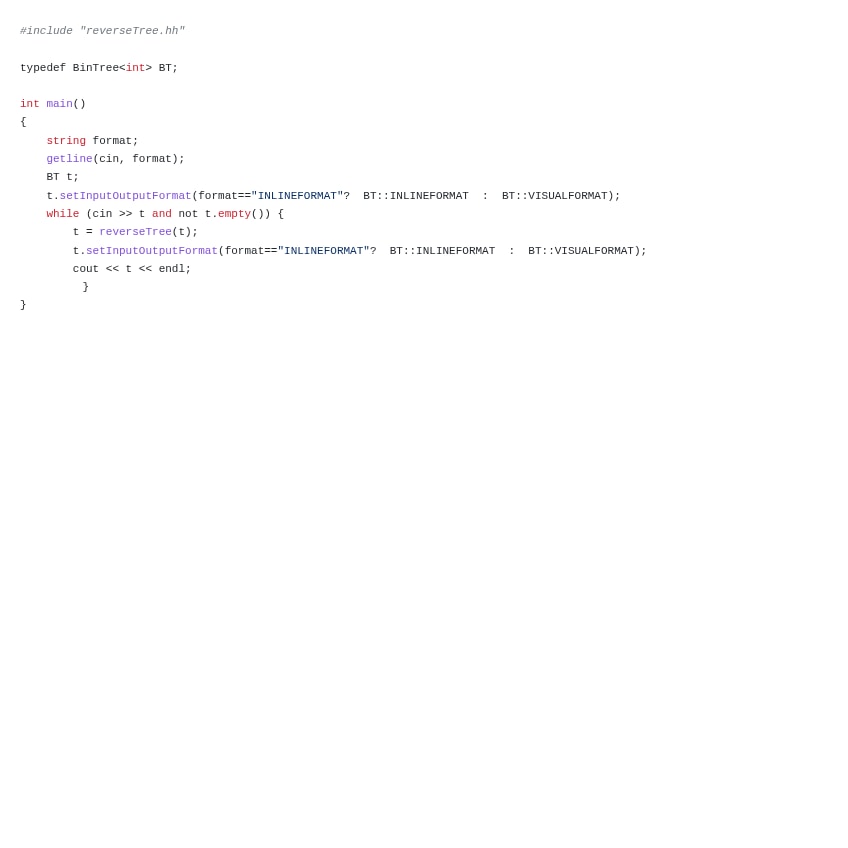Click the #include "reverseTree.hh" line
The height and width of the screenshot is (848, 848).
tap(102, 31)
